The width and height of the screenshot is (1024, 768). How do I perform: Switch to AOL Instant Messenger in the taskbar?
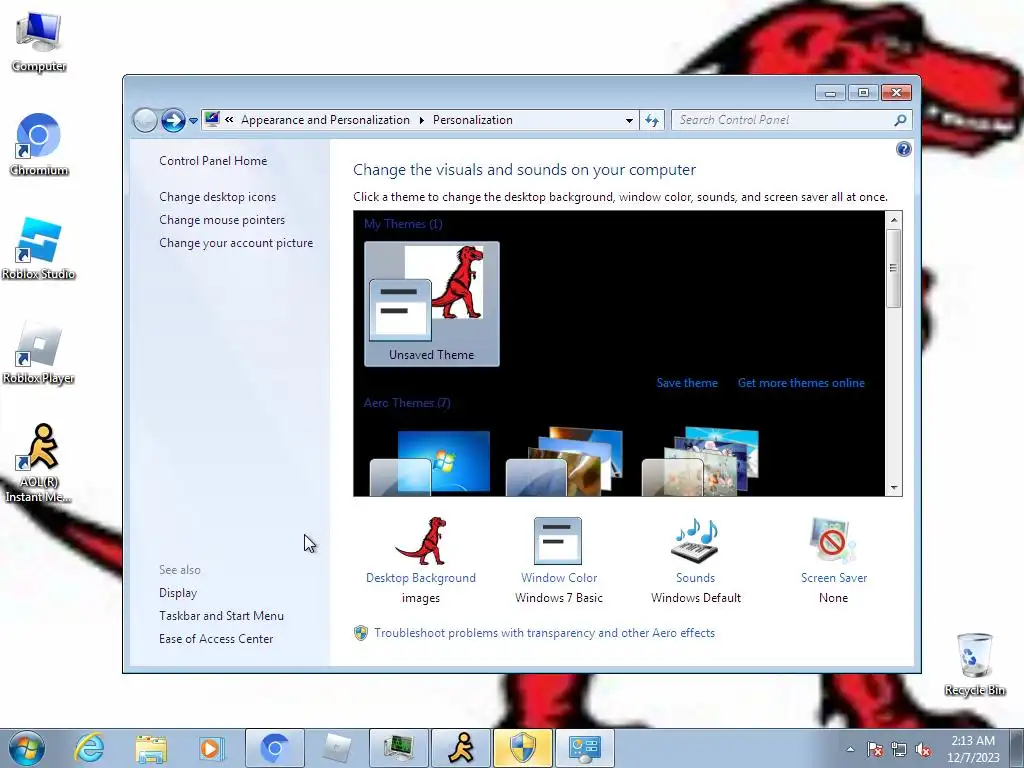pyautogui.click(x=461, y=748)
